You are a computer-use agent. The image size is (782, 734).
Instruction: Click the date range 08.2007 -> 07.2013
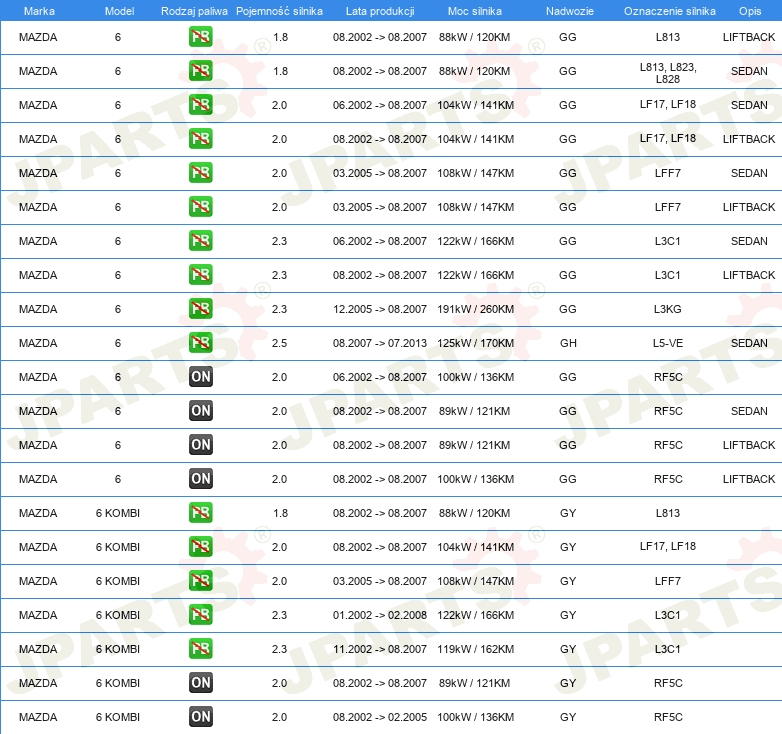point(380,343)
